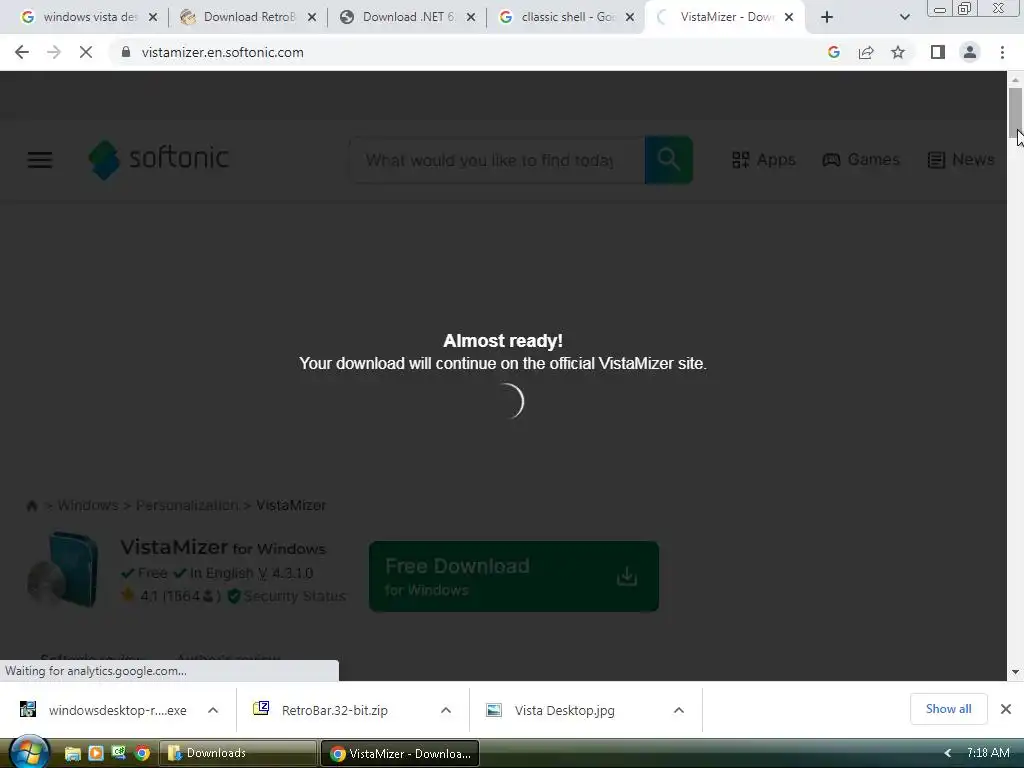Close the Download RetroBar tab
Image resolution: width=1024 pixels, height=768 pixels.
312,17
